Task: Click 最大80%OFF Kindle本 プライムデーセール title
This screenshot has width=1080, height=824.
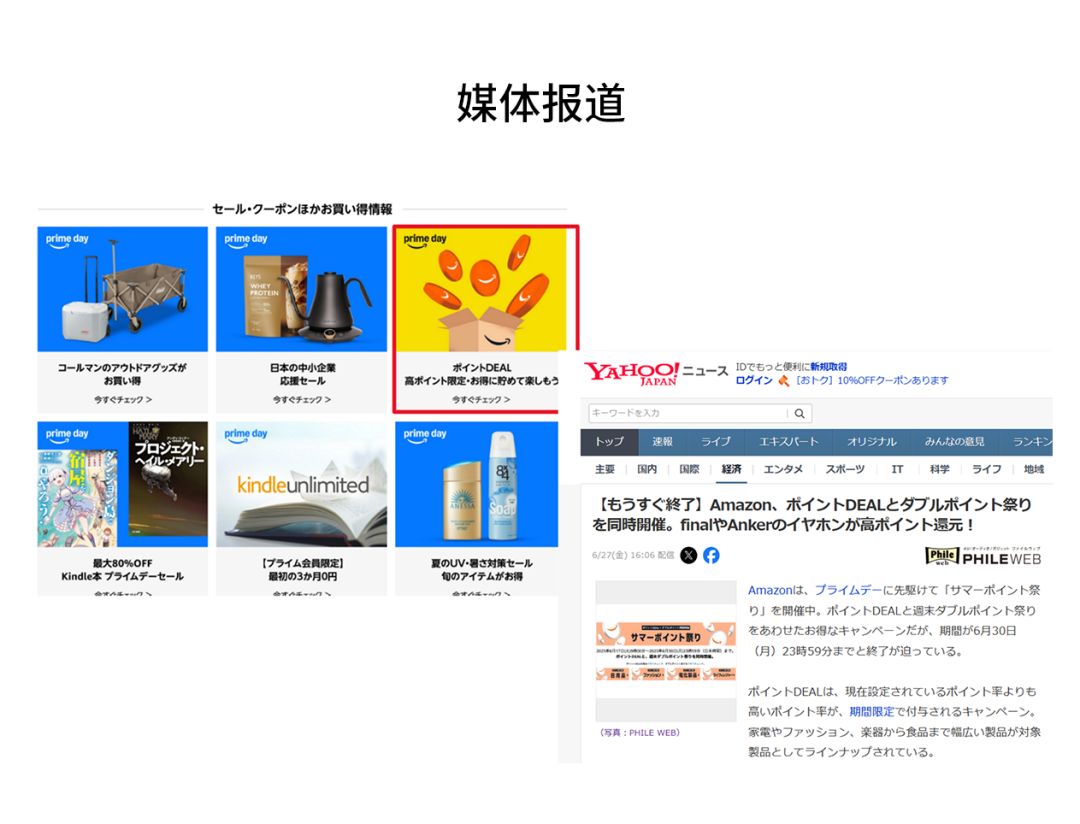Action: pyautogui.click(x=123, y=570)
